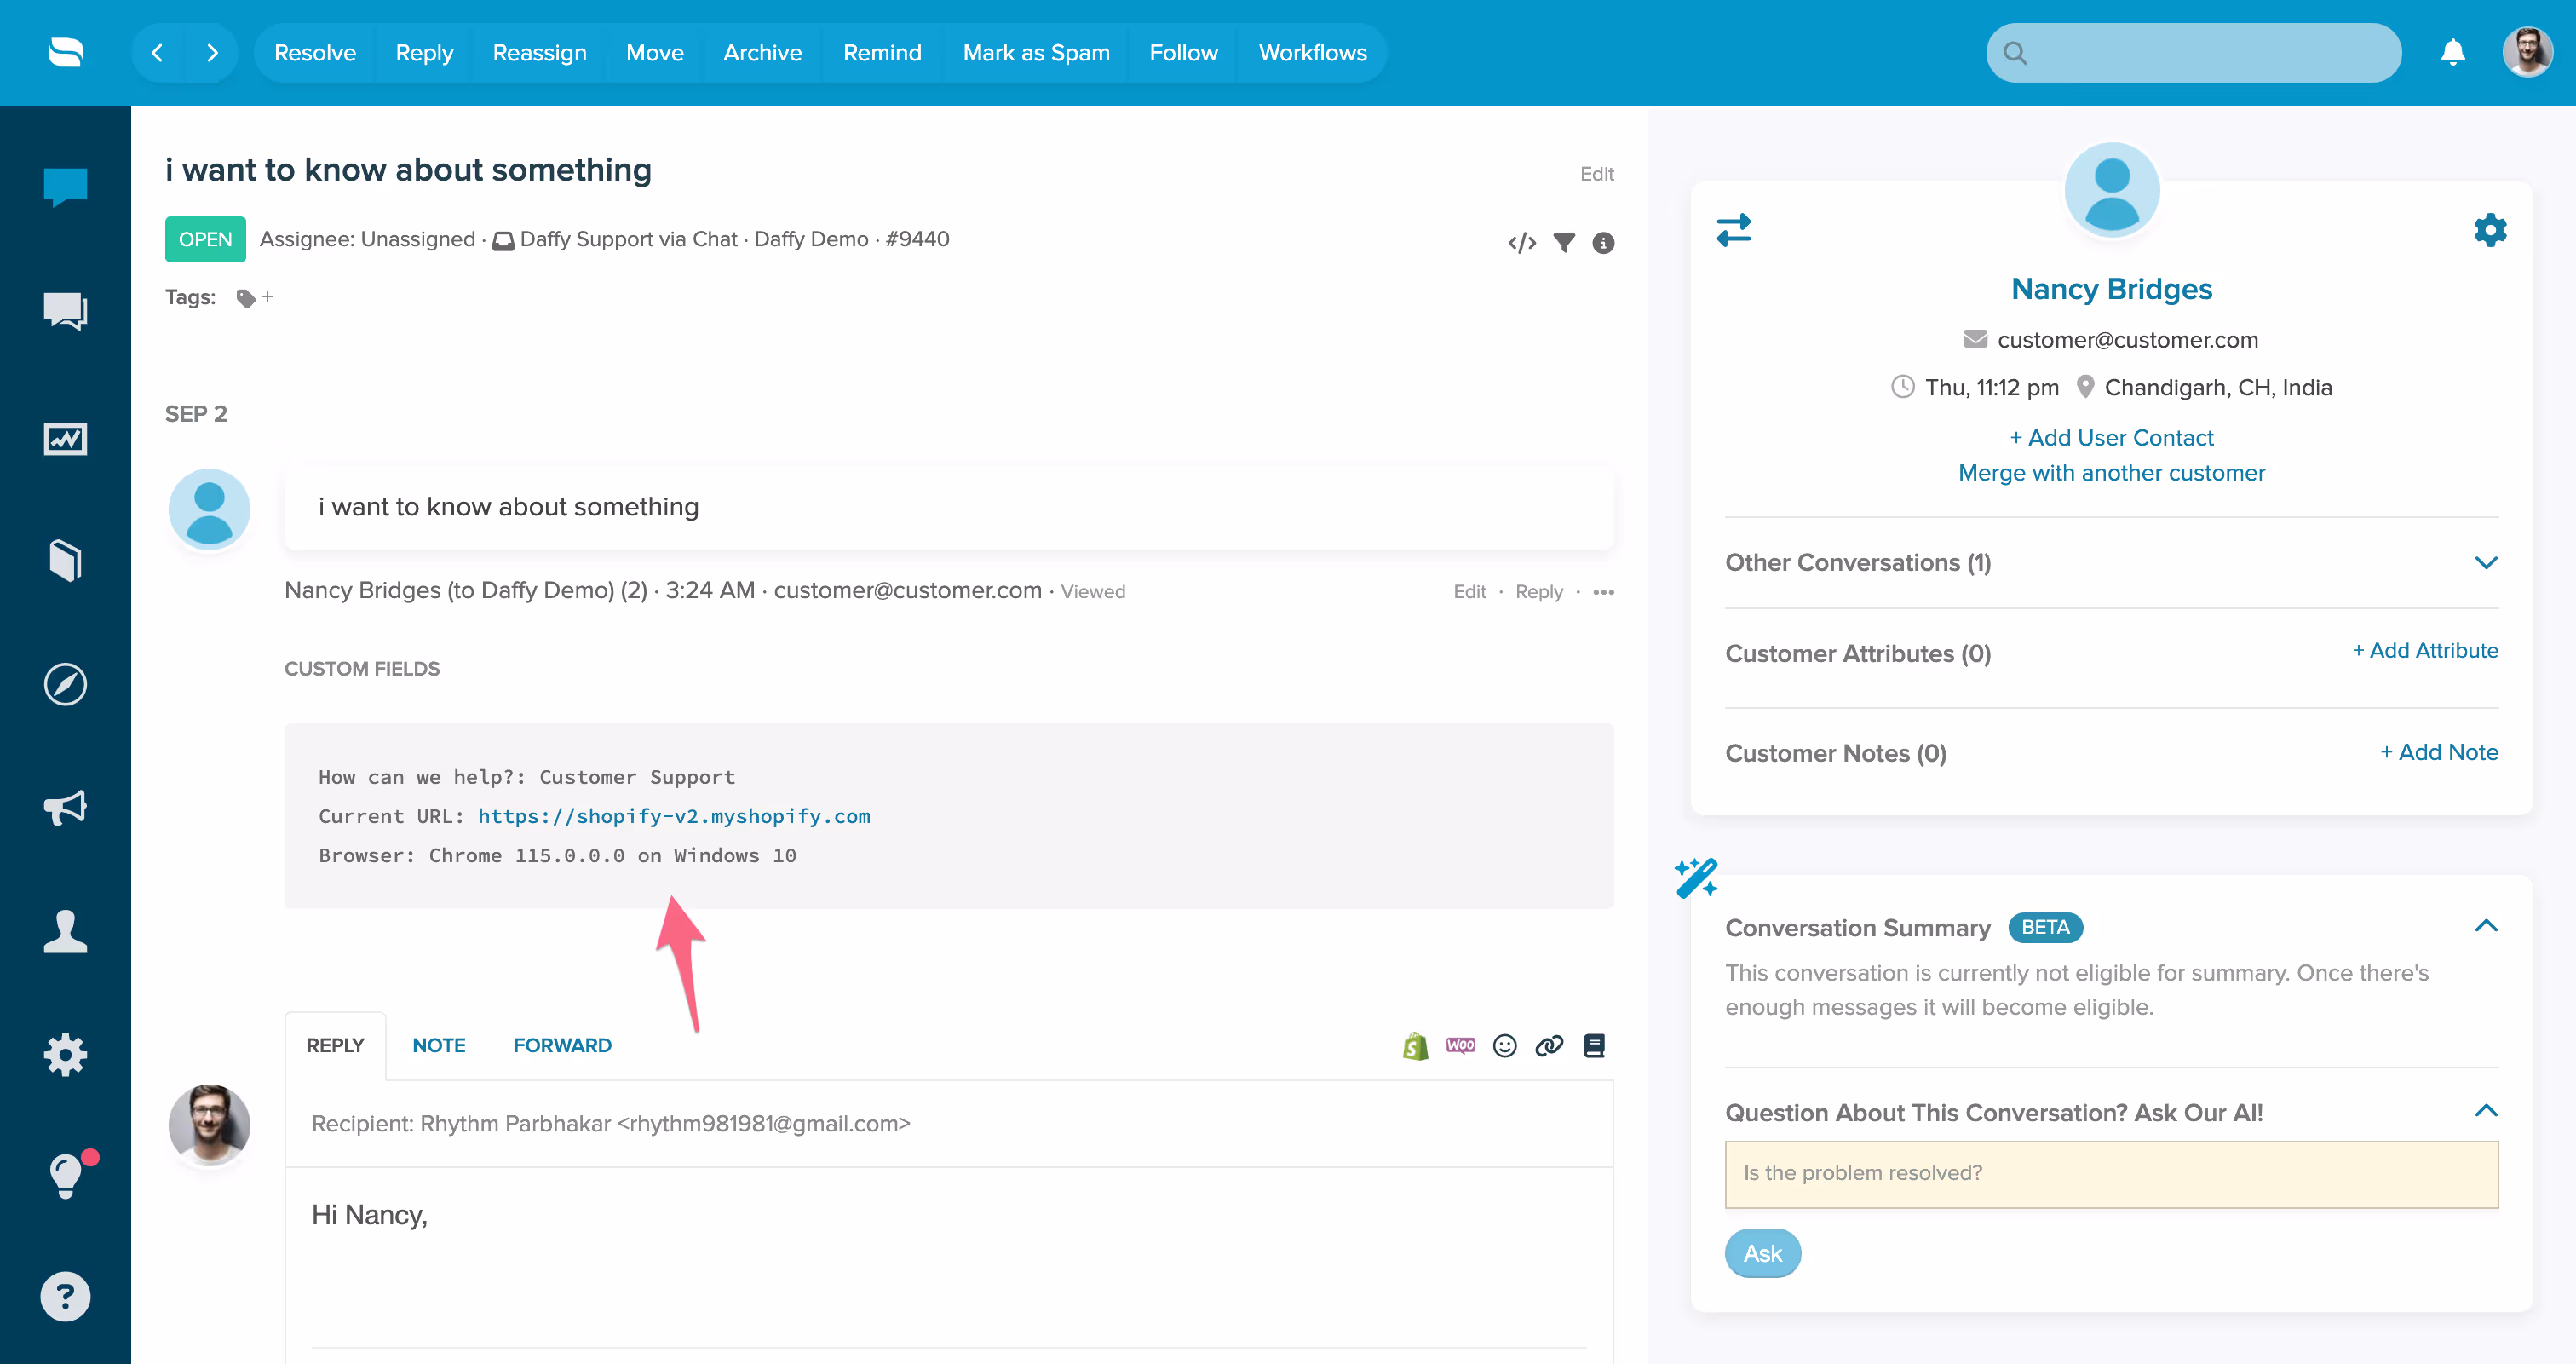
Task: Expand the Other Conversations section
Action: pos(2486,563)
